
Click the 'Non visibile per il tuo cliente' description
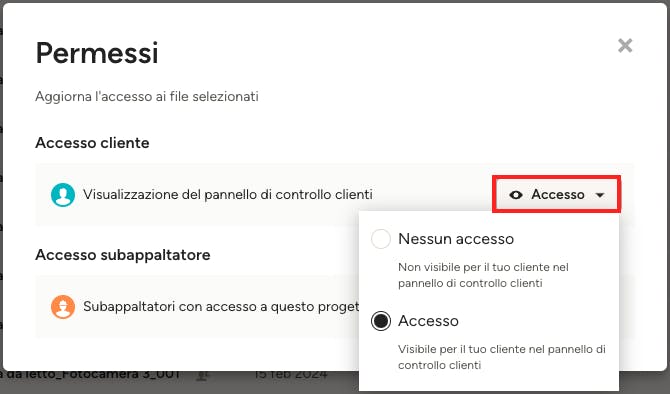click(x=483, y=275)
